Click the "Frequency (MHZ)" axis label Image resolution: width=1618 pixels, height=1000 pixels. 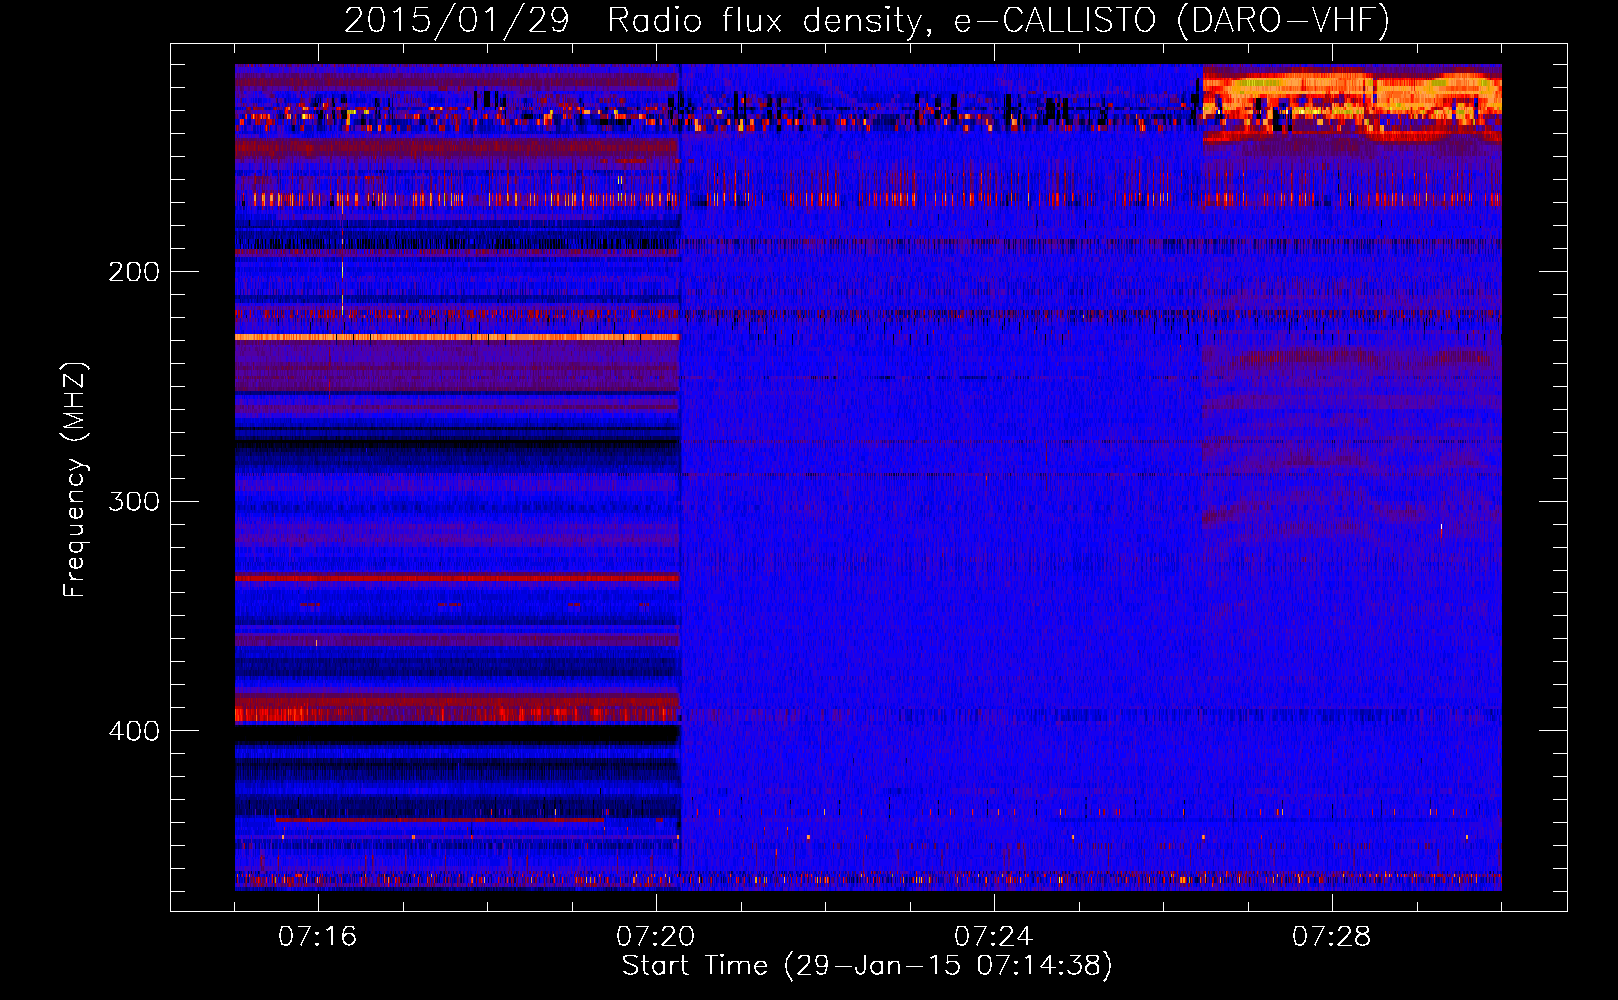[75, 479]
